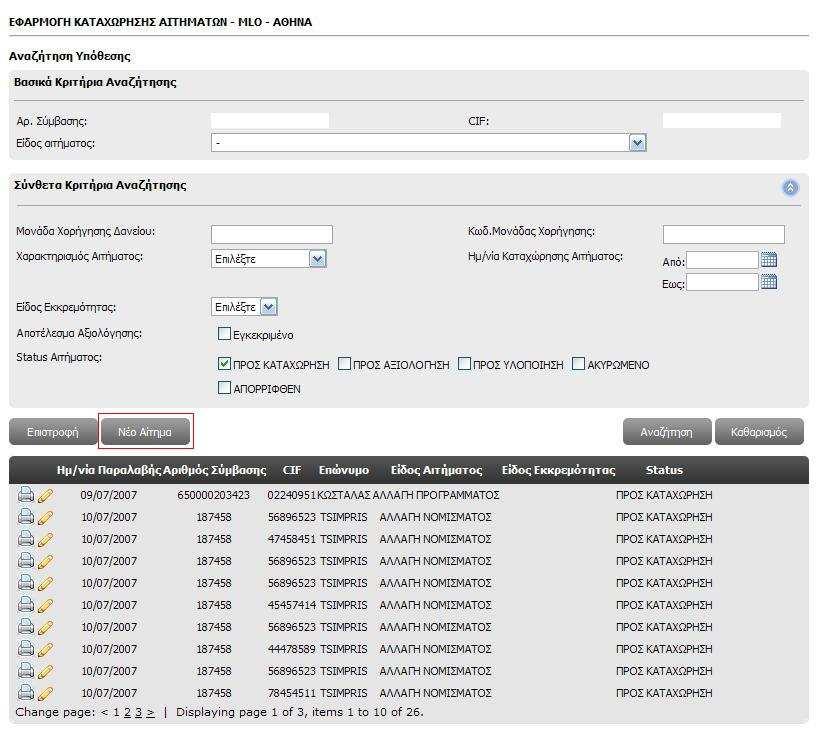Open the calendar for the Εως date
The image size is (819, 733).
tap(769, 282)
